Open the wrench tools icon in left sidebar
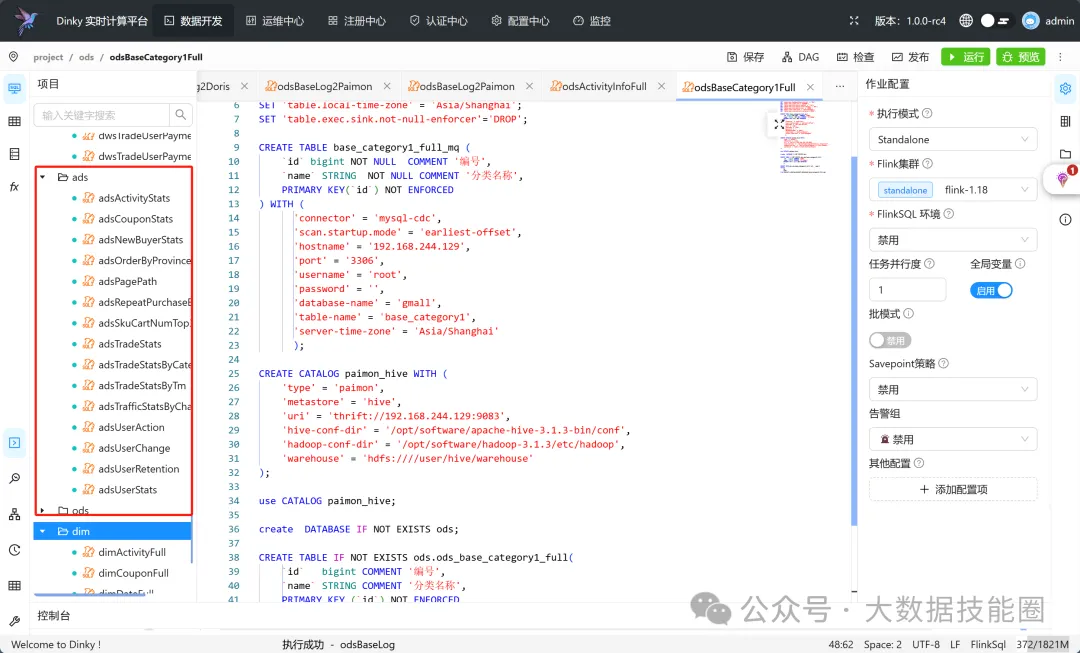Viewport: 1080px width, 653px height. tap(14, 621)
